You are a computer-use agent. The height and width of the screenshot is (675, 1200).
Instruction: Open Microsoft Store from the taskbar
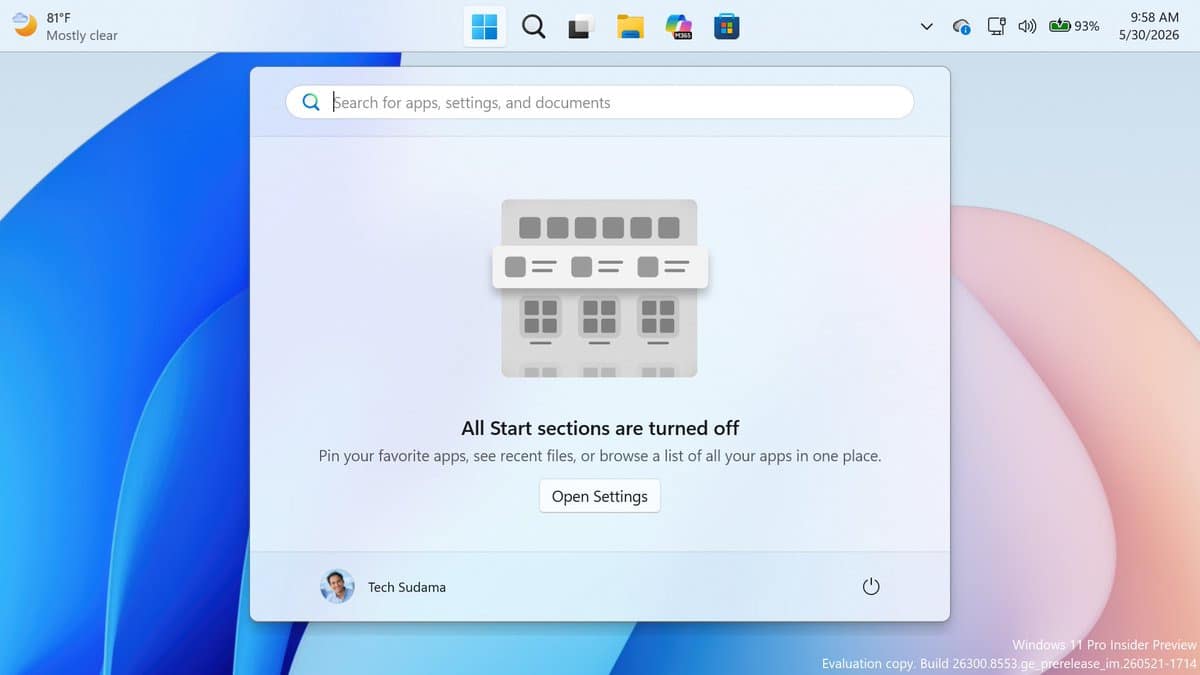coord(727,27)
